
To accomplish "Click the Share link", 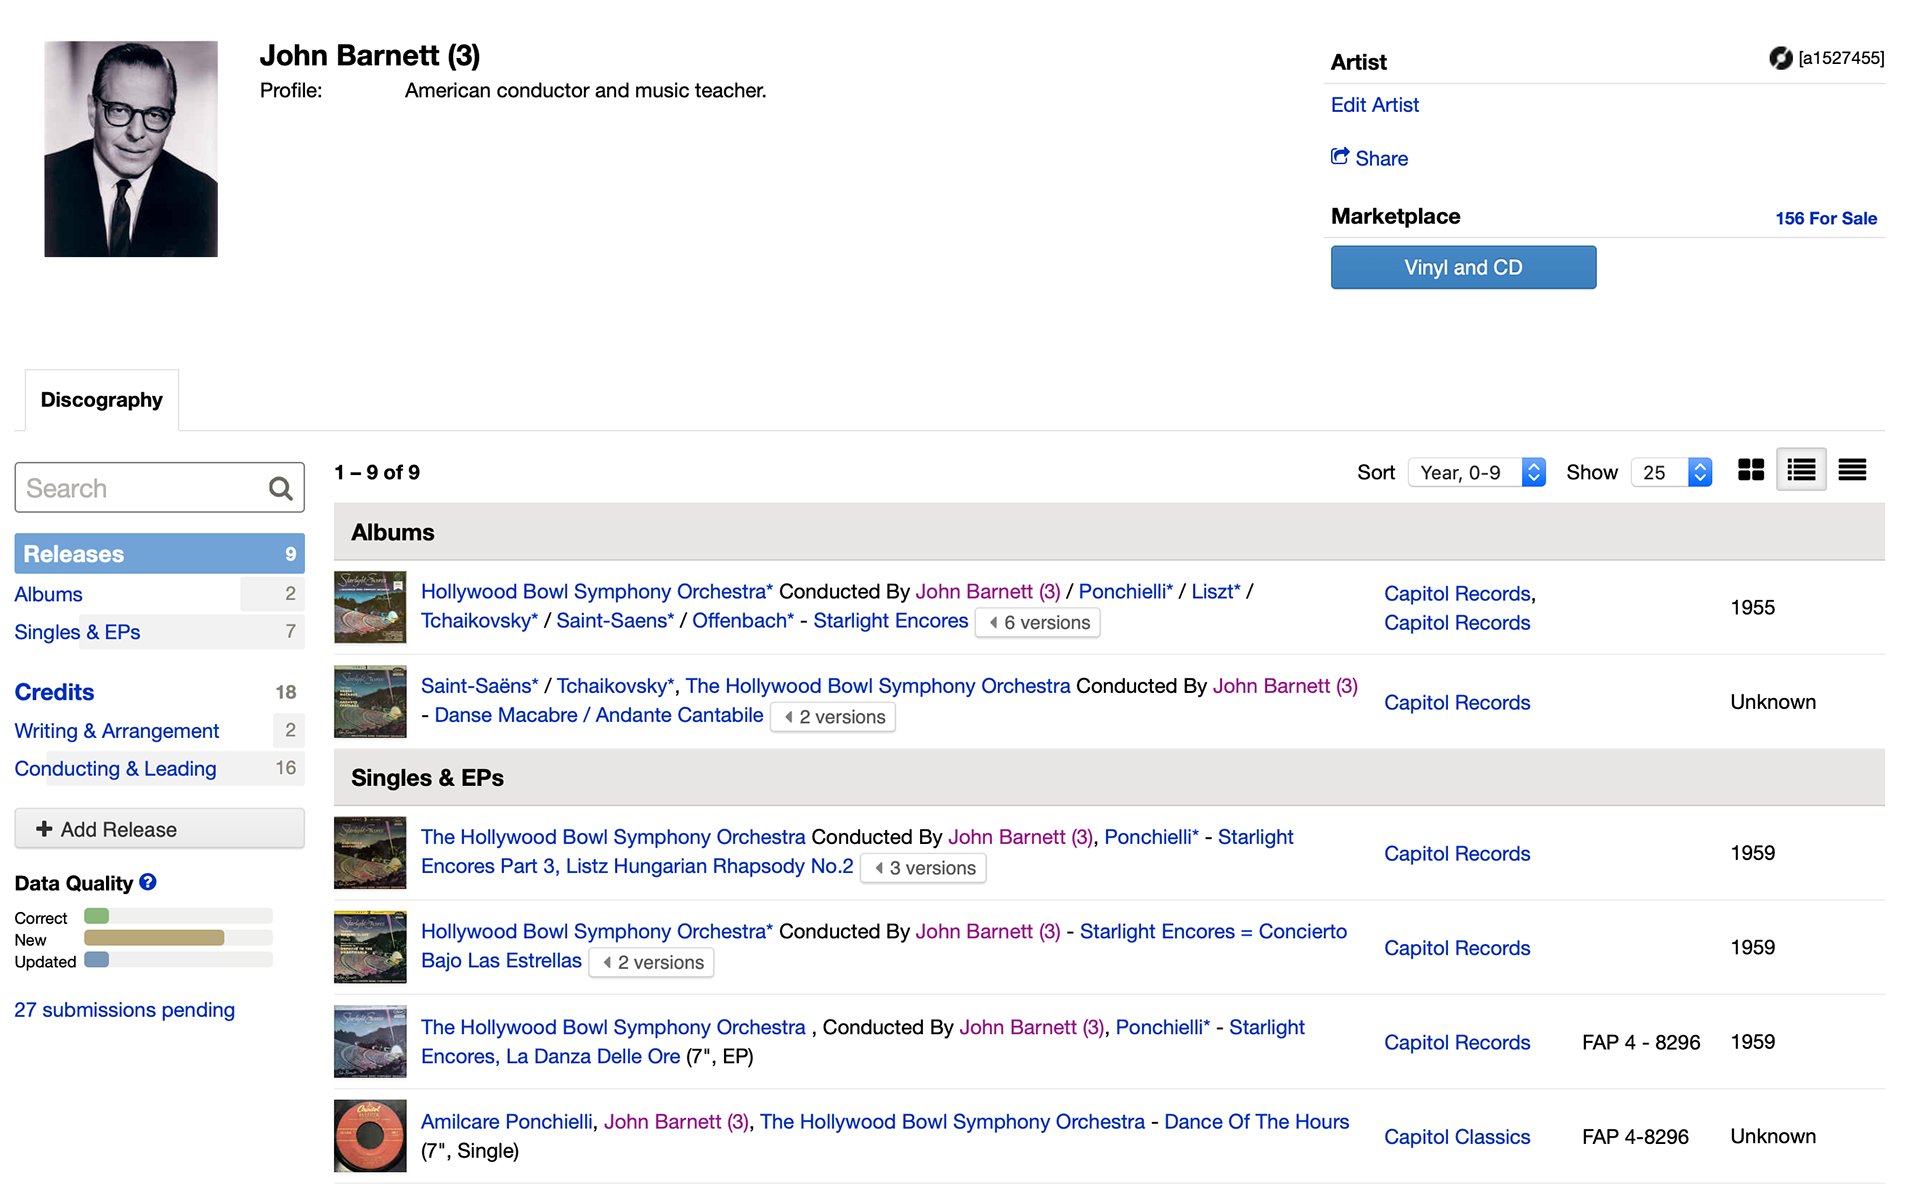I will [x=1381, y=158].
